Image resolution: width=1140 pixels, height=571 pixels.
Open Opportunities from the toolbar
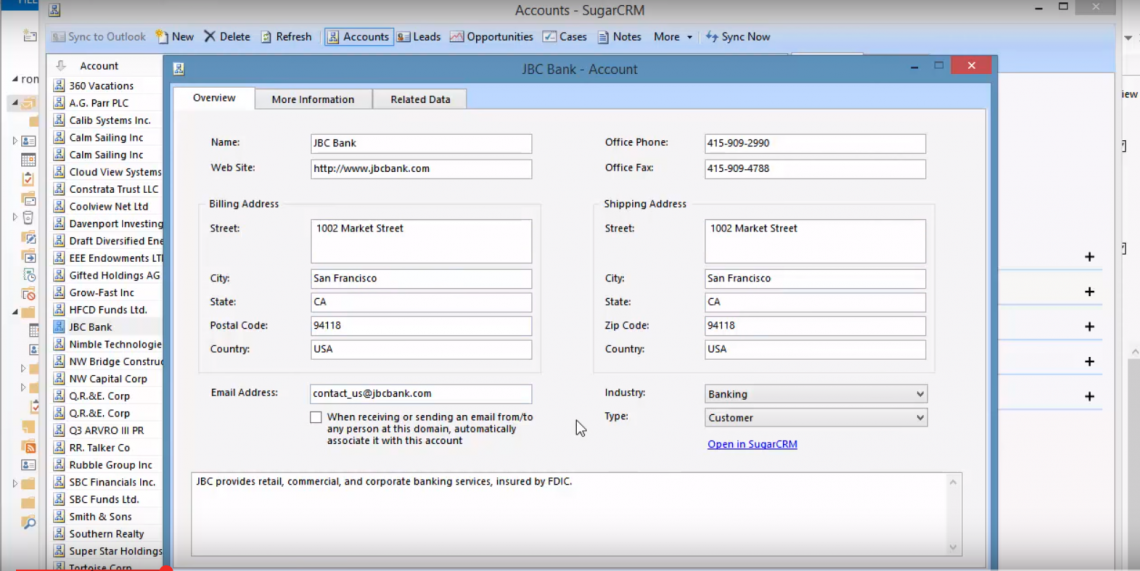tap(491, 36)
